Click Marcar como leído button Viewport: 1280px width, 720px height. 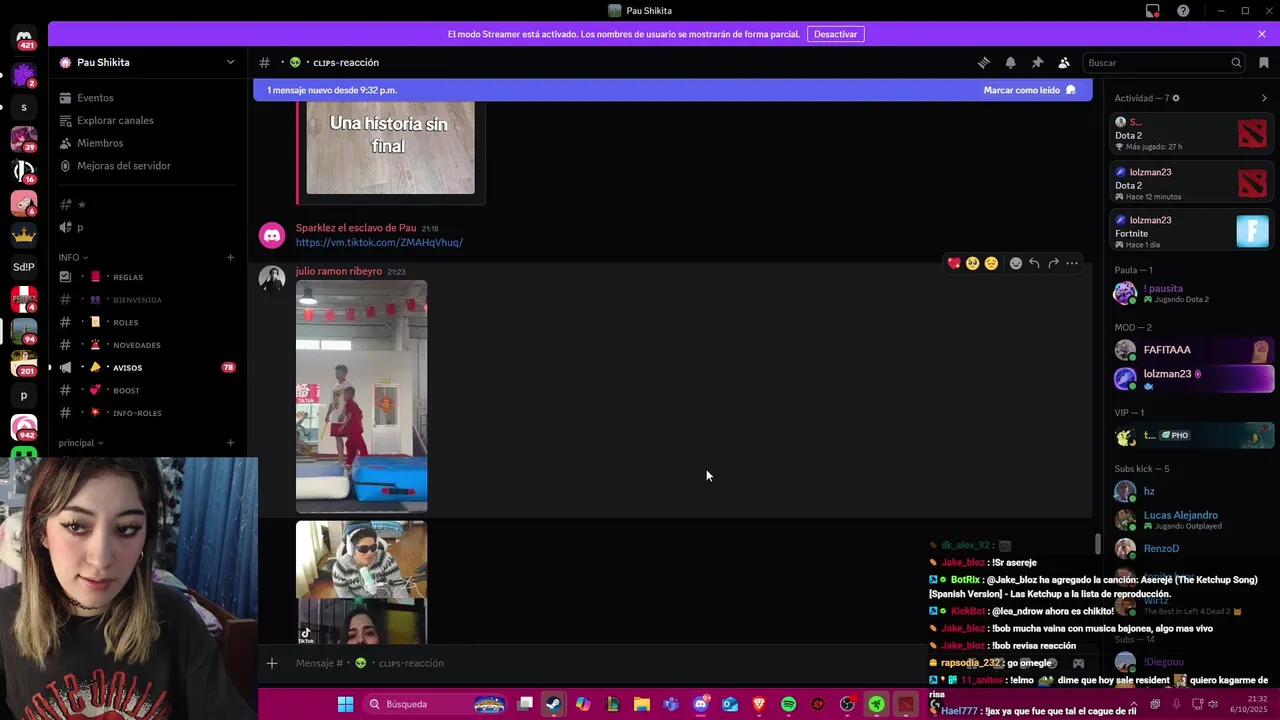pos(1029,90)
